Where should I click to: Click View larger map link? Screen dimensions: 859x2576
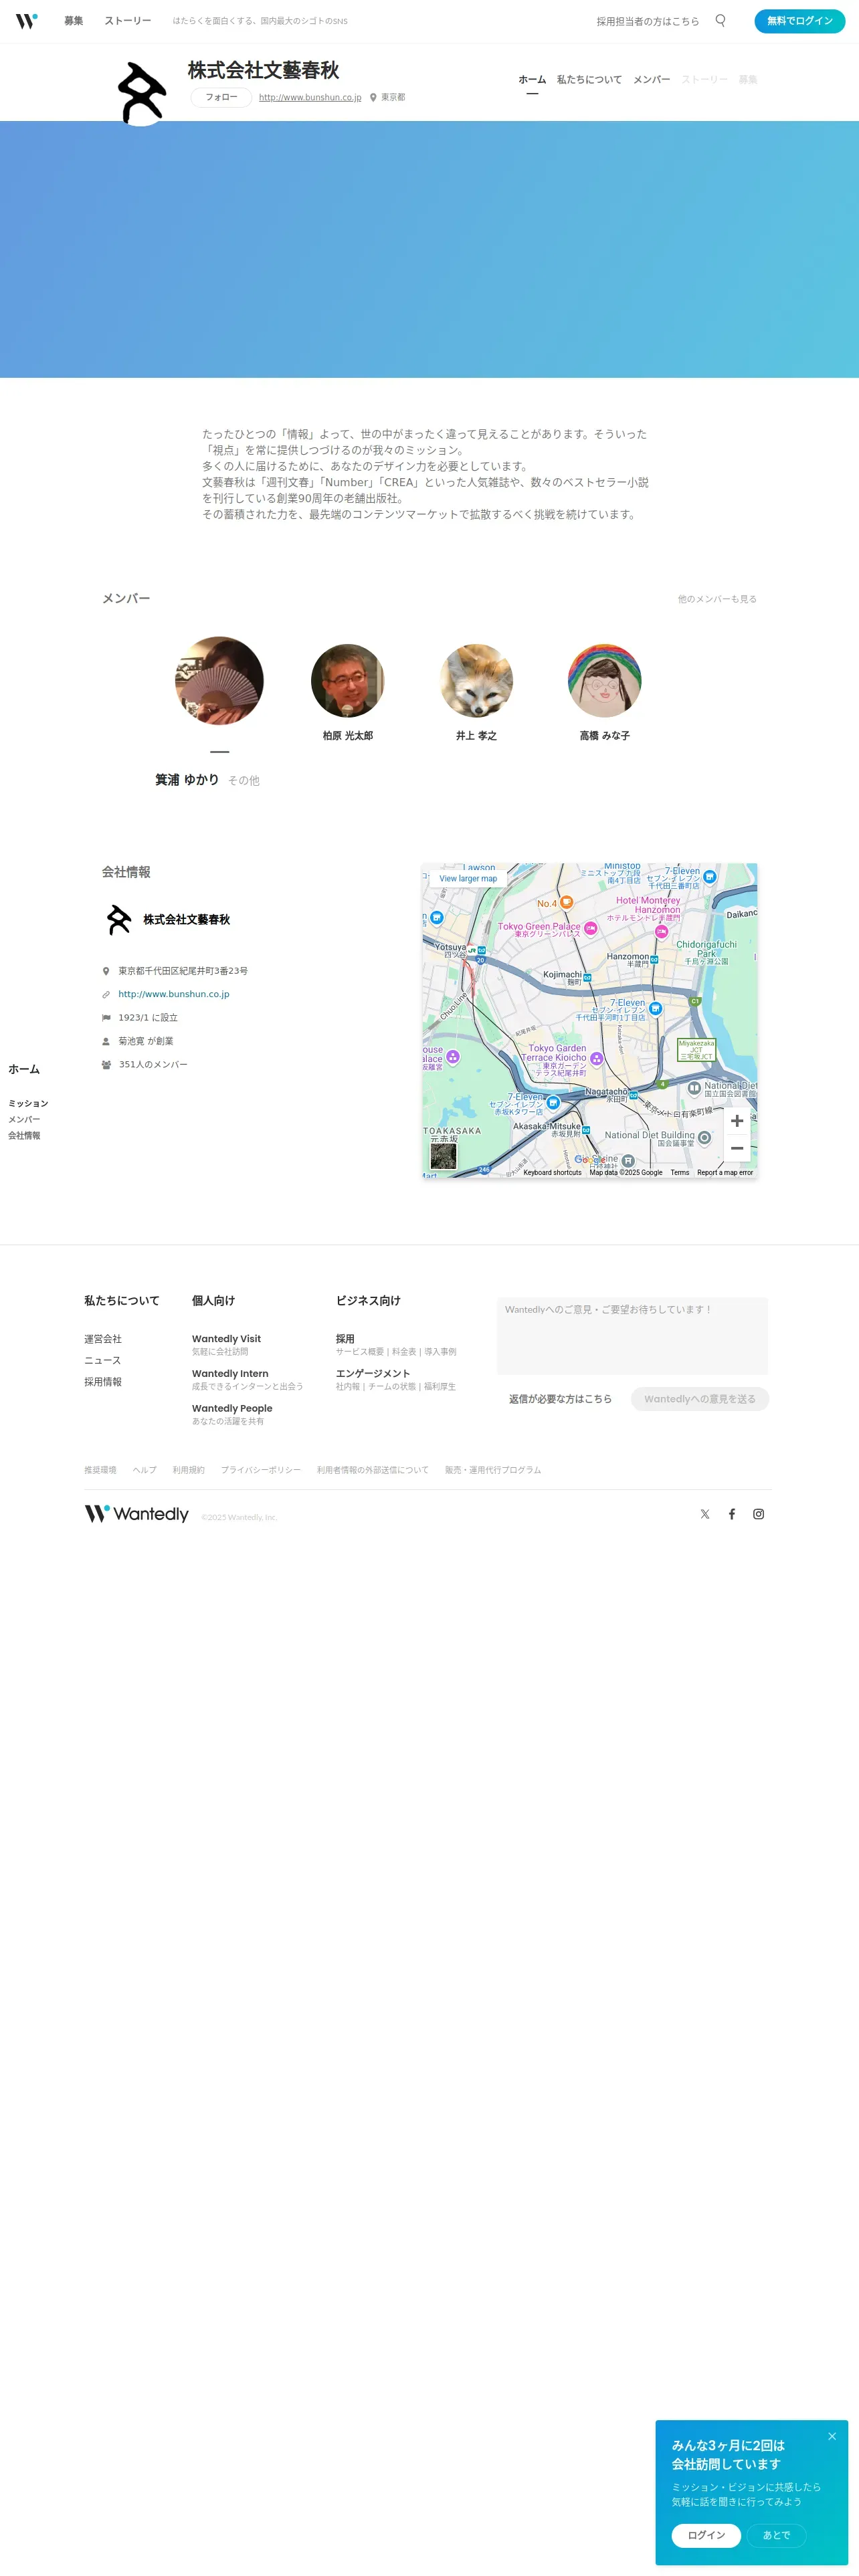coord(468,878)
